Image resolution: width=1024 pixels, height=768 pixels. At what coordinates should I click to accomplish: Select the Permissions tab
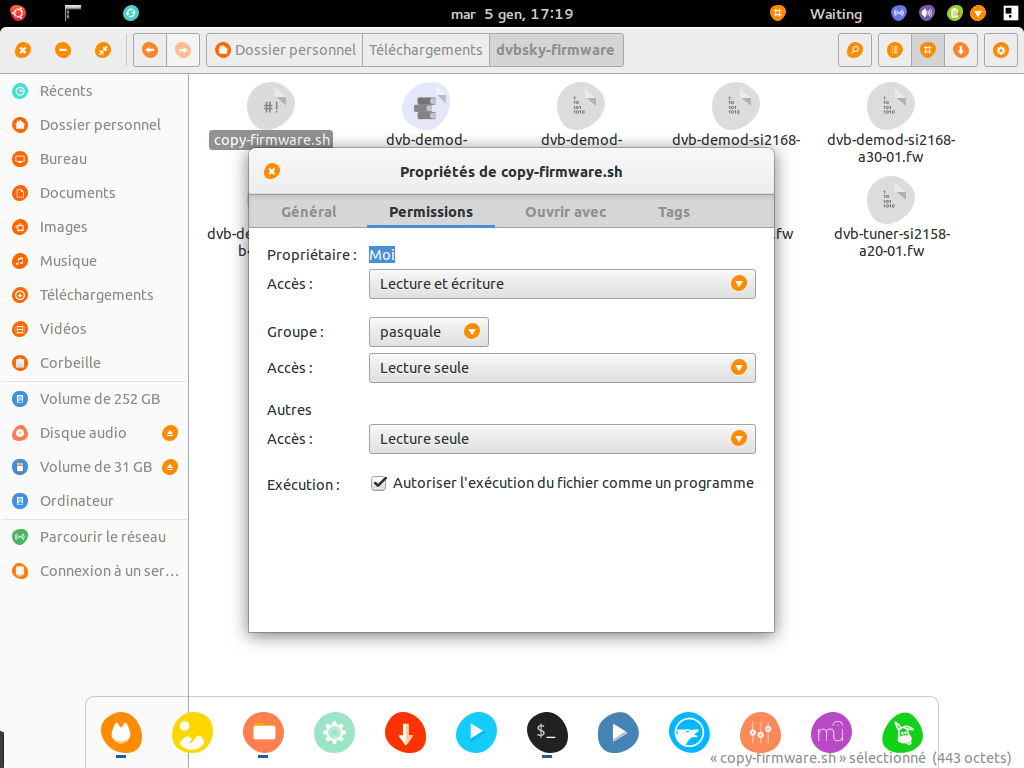coord(431,212)
